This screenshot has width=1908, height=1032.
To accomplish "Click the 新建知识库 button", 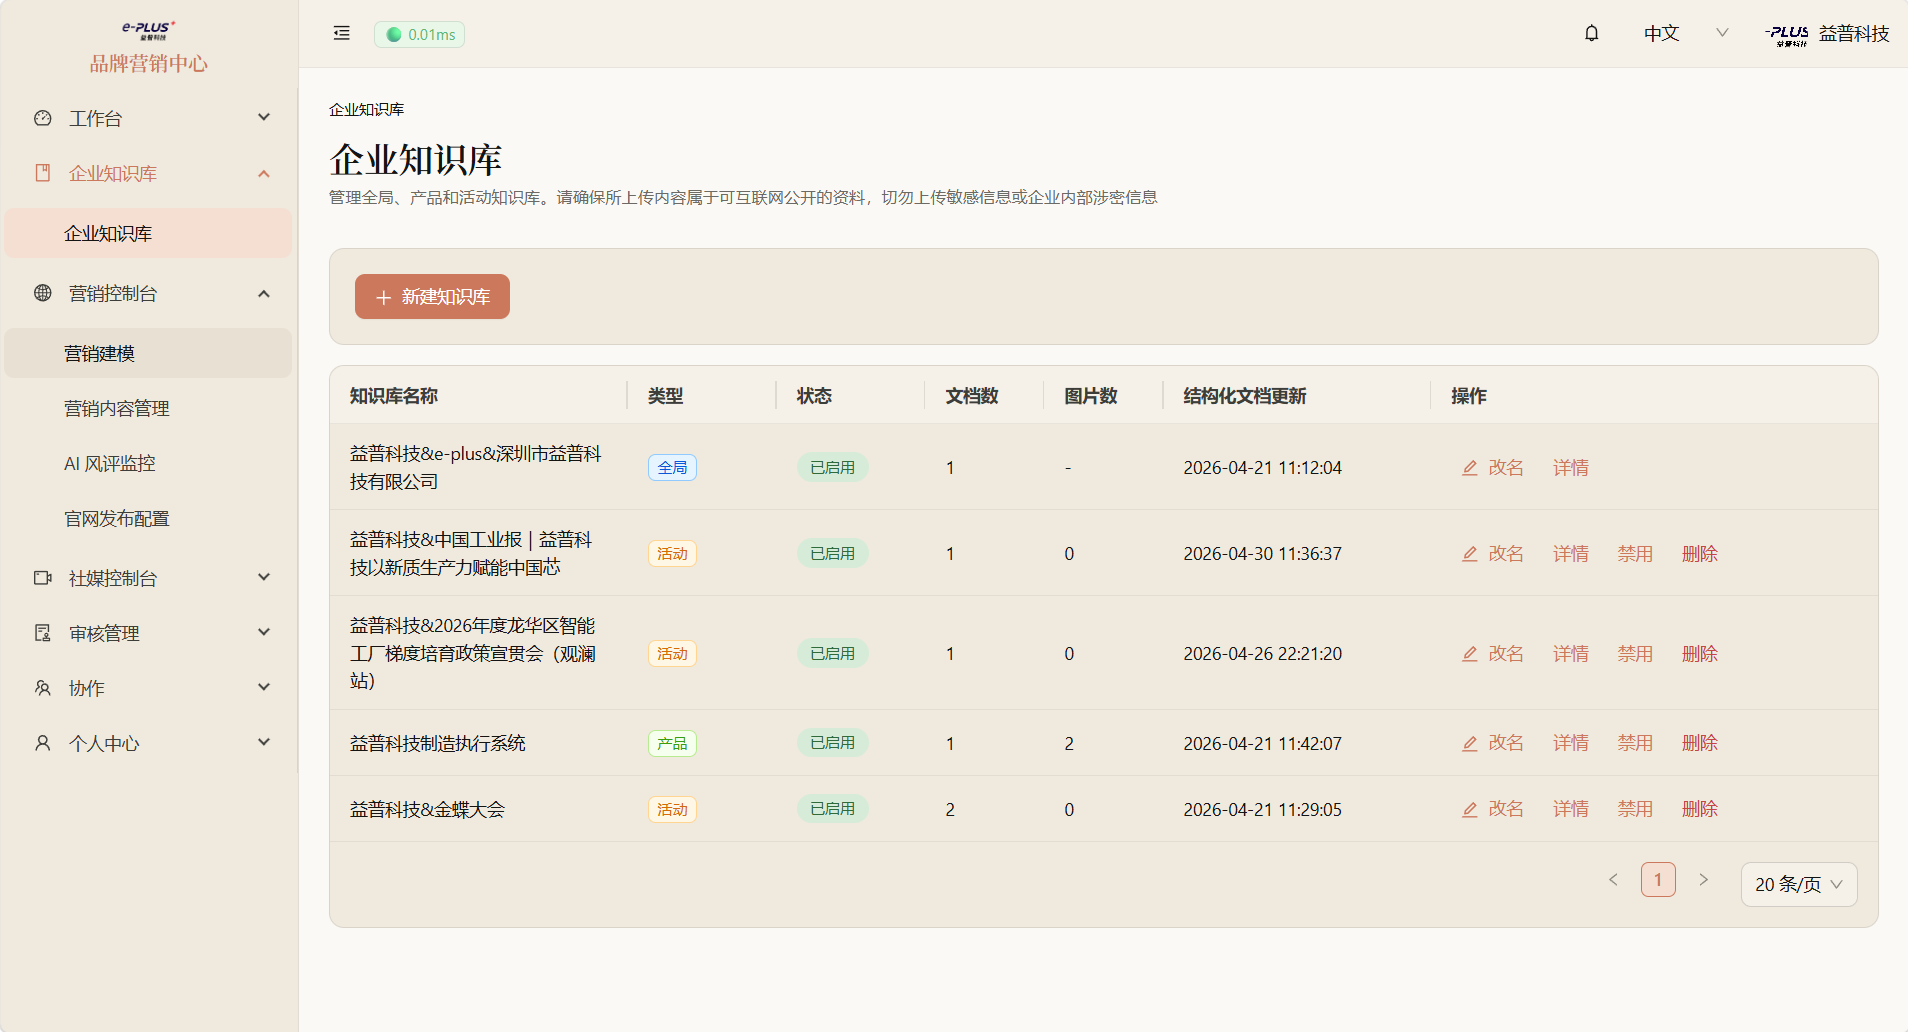I will (x=432, y=297).
